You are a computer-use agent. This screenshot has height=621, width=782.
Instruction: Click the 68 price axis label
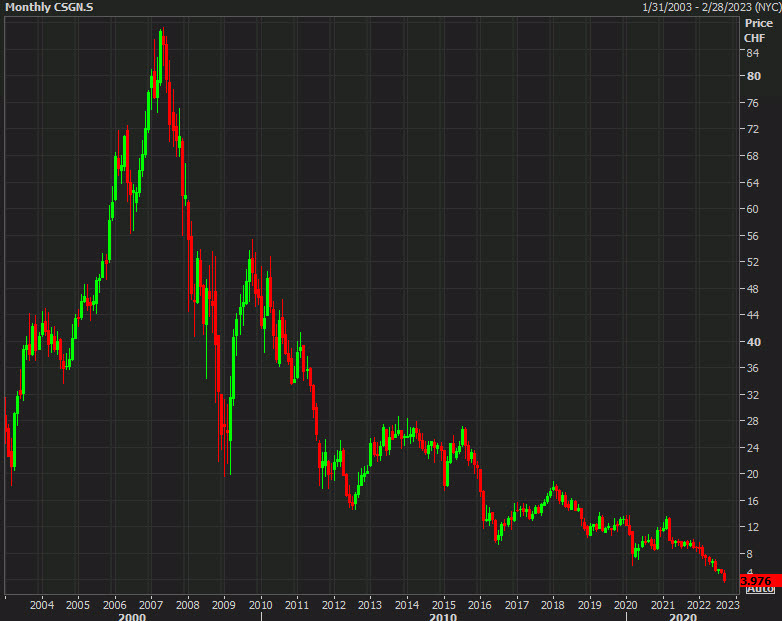(753, 156)
